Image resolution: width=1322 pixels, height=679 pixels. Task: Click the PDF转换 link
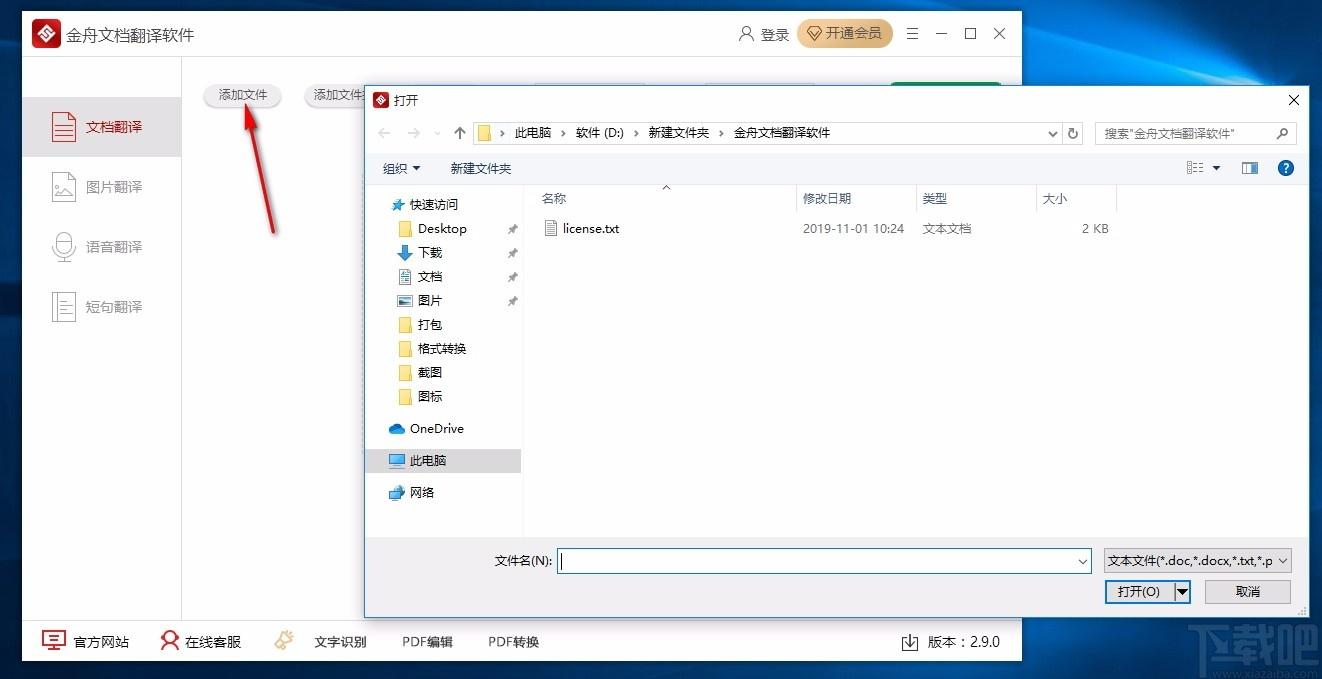[x=513, y=642]
